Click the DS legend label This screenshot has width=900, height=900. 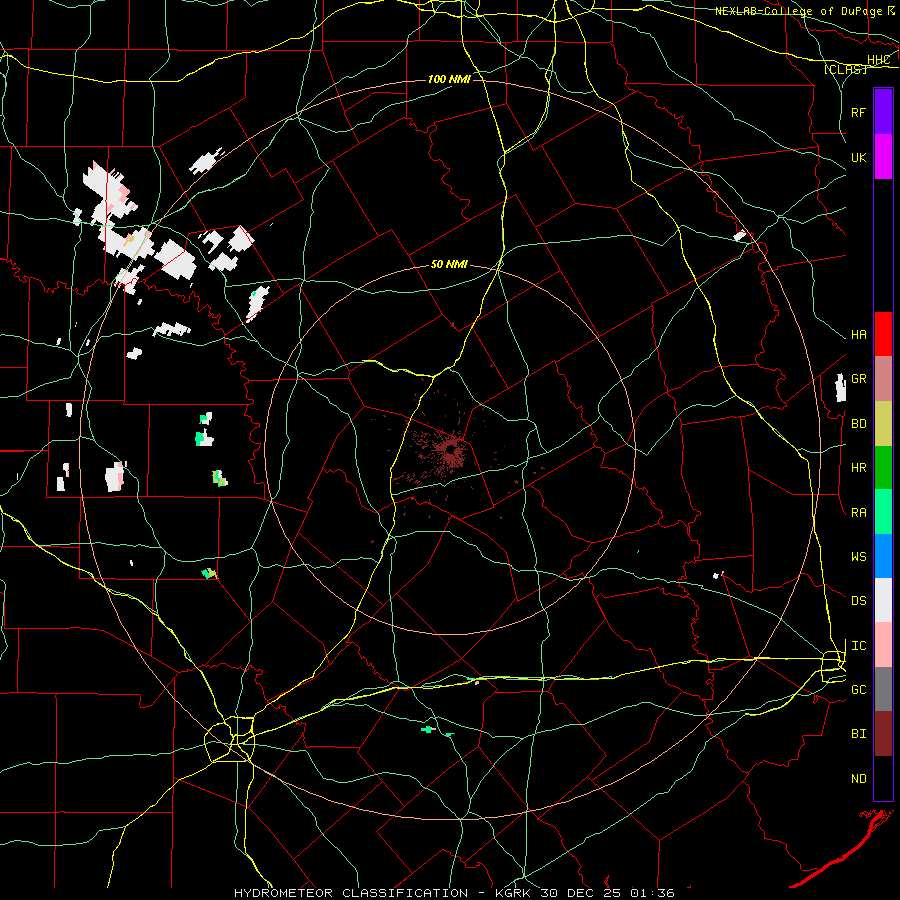coord(858,601)
